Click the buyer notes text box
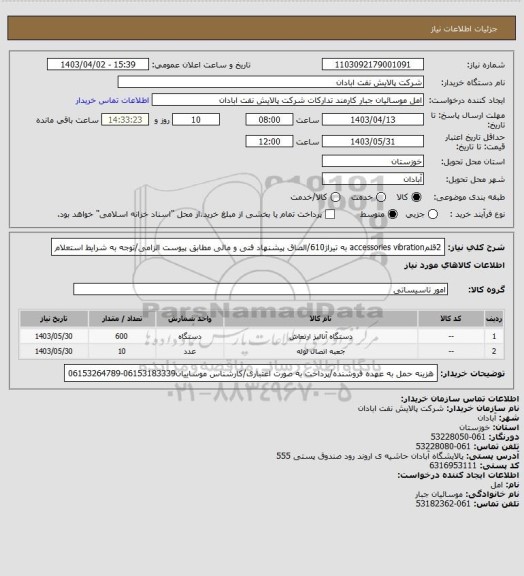 (x=251, y=373)
